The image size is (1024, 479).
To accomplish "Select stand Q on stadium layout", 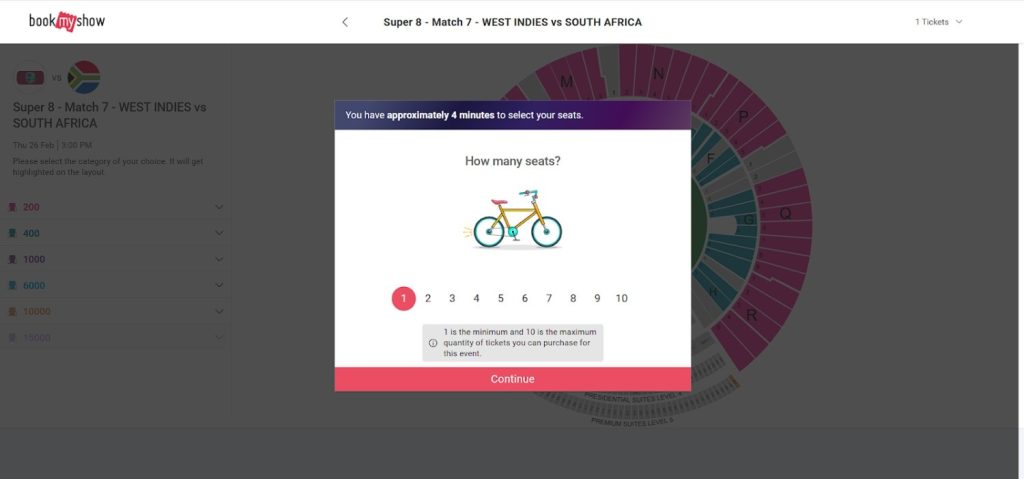I will point(785,213).
